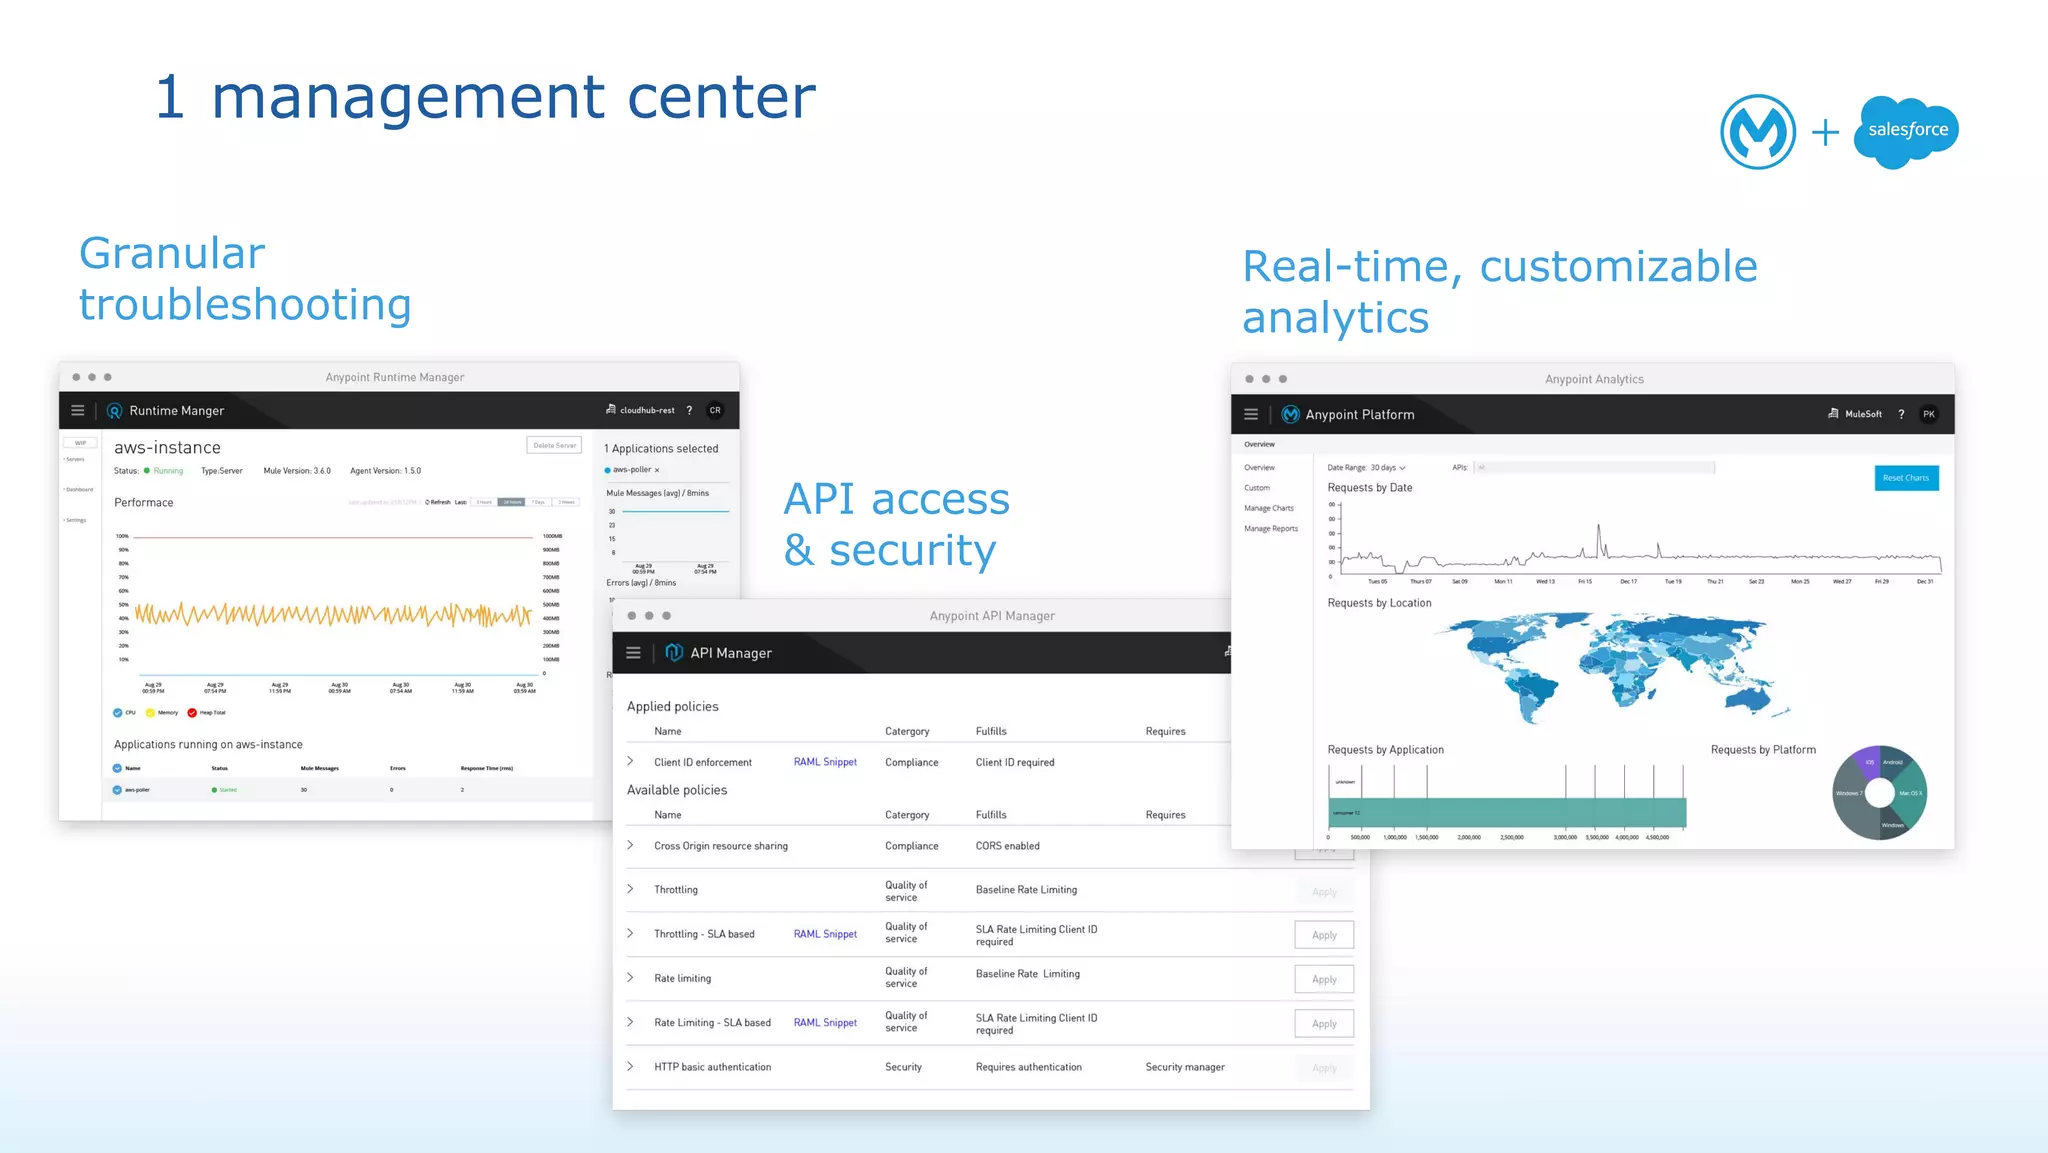Click the iOS slice of platform donut
This screenshot has height=1153, width=2048.
(x=1868, y=762)
